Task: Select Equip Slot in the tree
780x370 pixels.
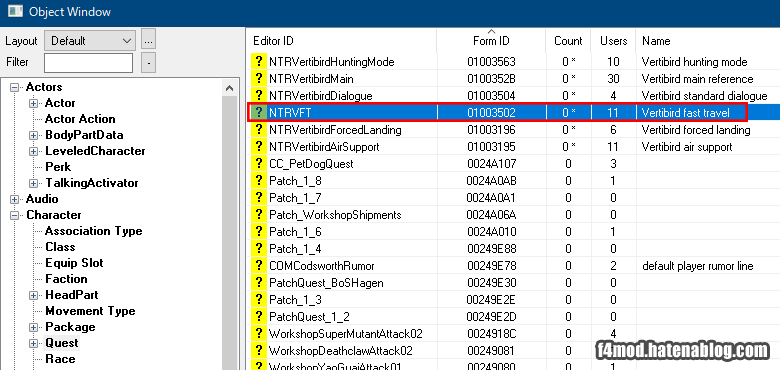Action: coord(74,263)
